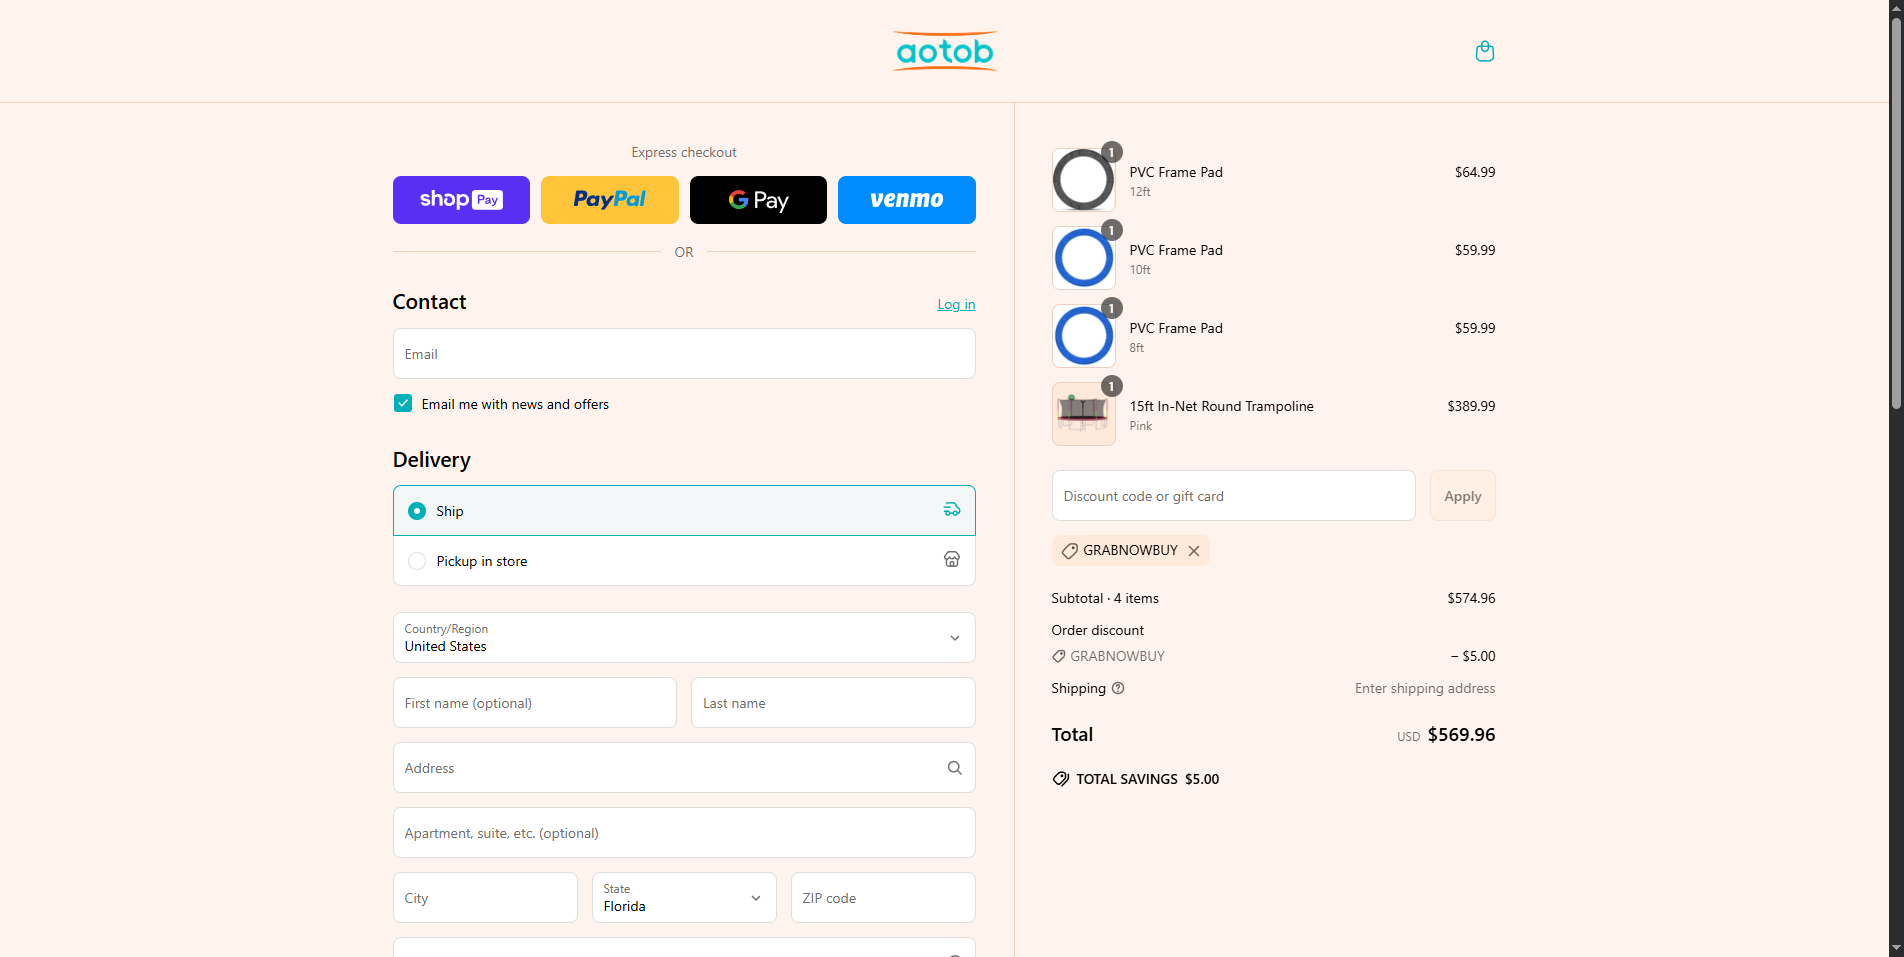Click the GRABNOWBUY chip tag icon
This screenshot has height=957, width=1904.
click(x=1069, y=551)
